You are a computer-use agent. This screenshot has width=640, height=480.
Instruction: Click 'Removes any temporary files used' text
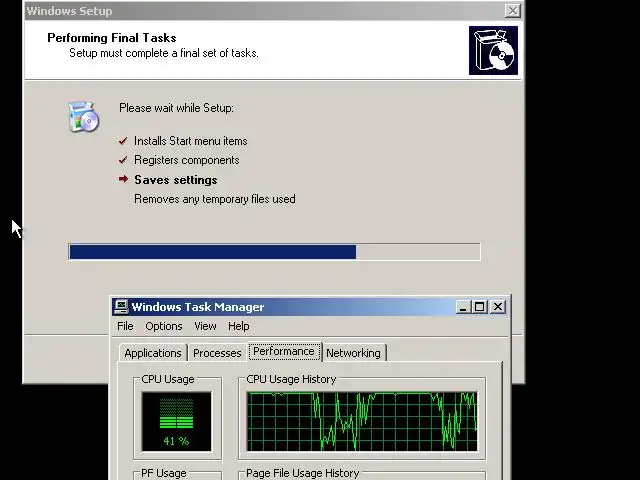(215, 199)
